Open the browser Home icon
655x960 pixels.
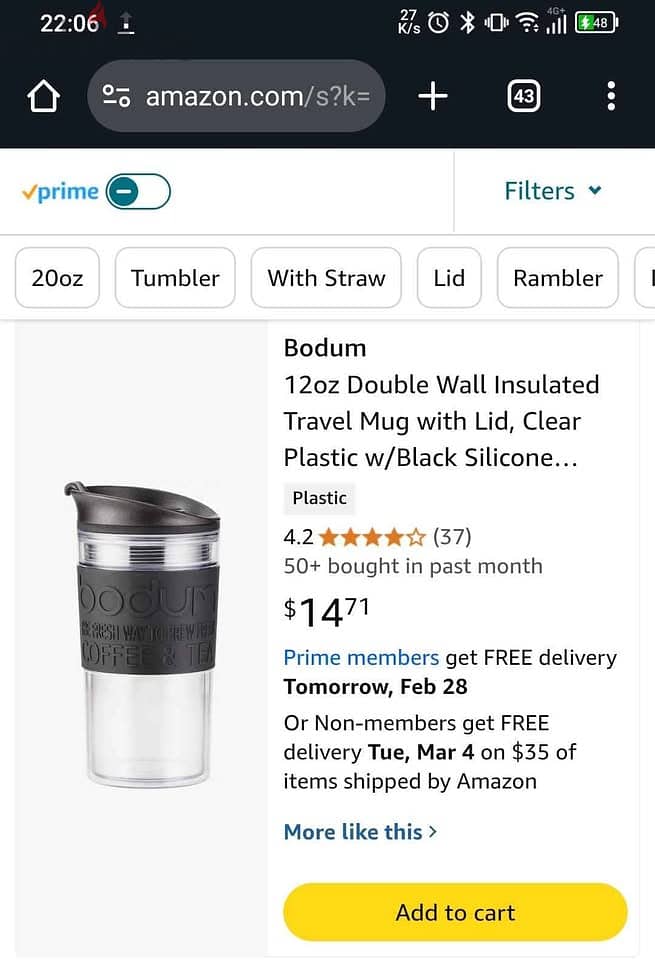pyautogui.click(x=42, y=96)
